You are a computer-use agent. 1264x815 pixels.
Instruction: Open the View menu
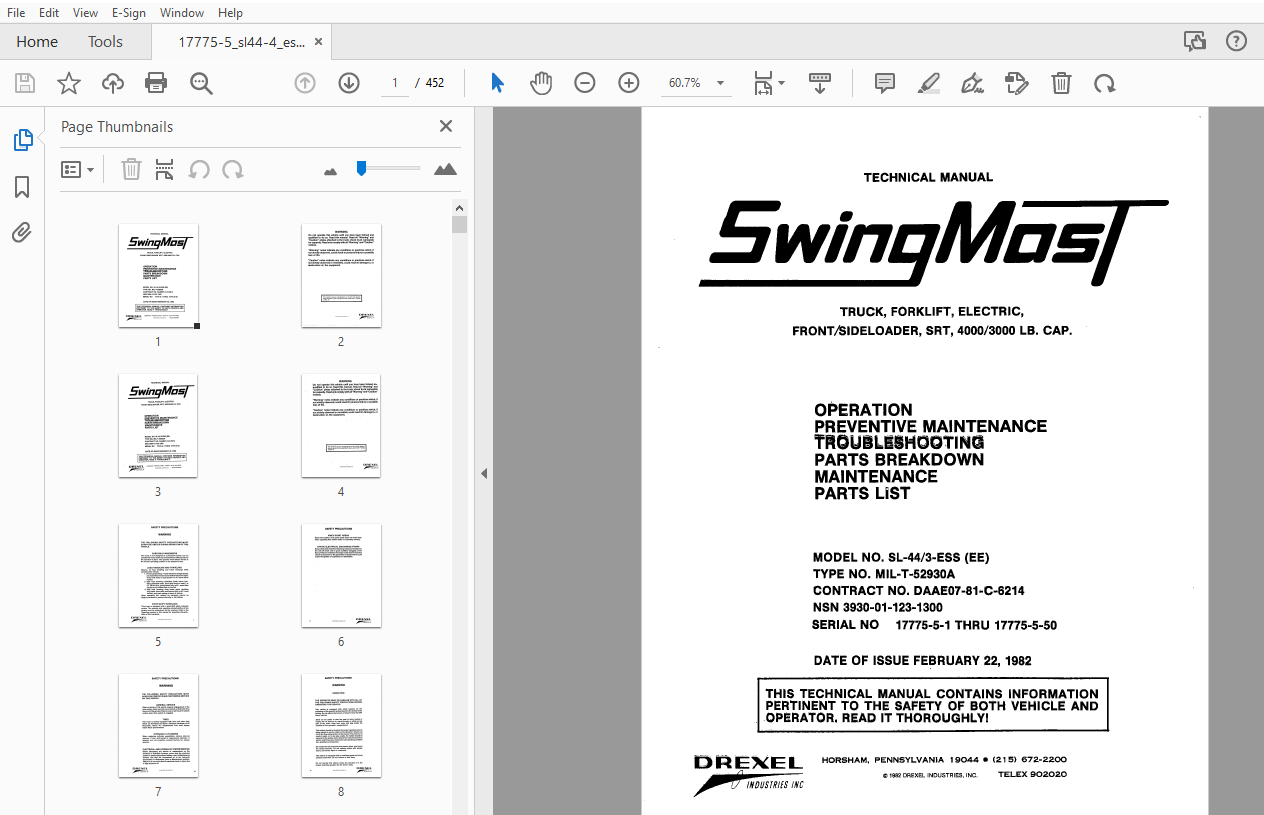pos(85,12)
